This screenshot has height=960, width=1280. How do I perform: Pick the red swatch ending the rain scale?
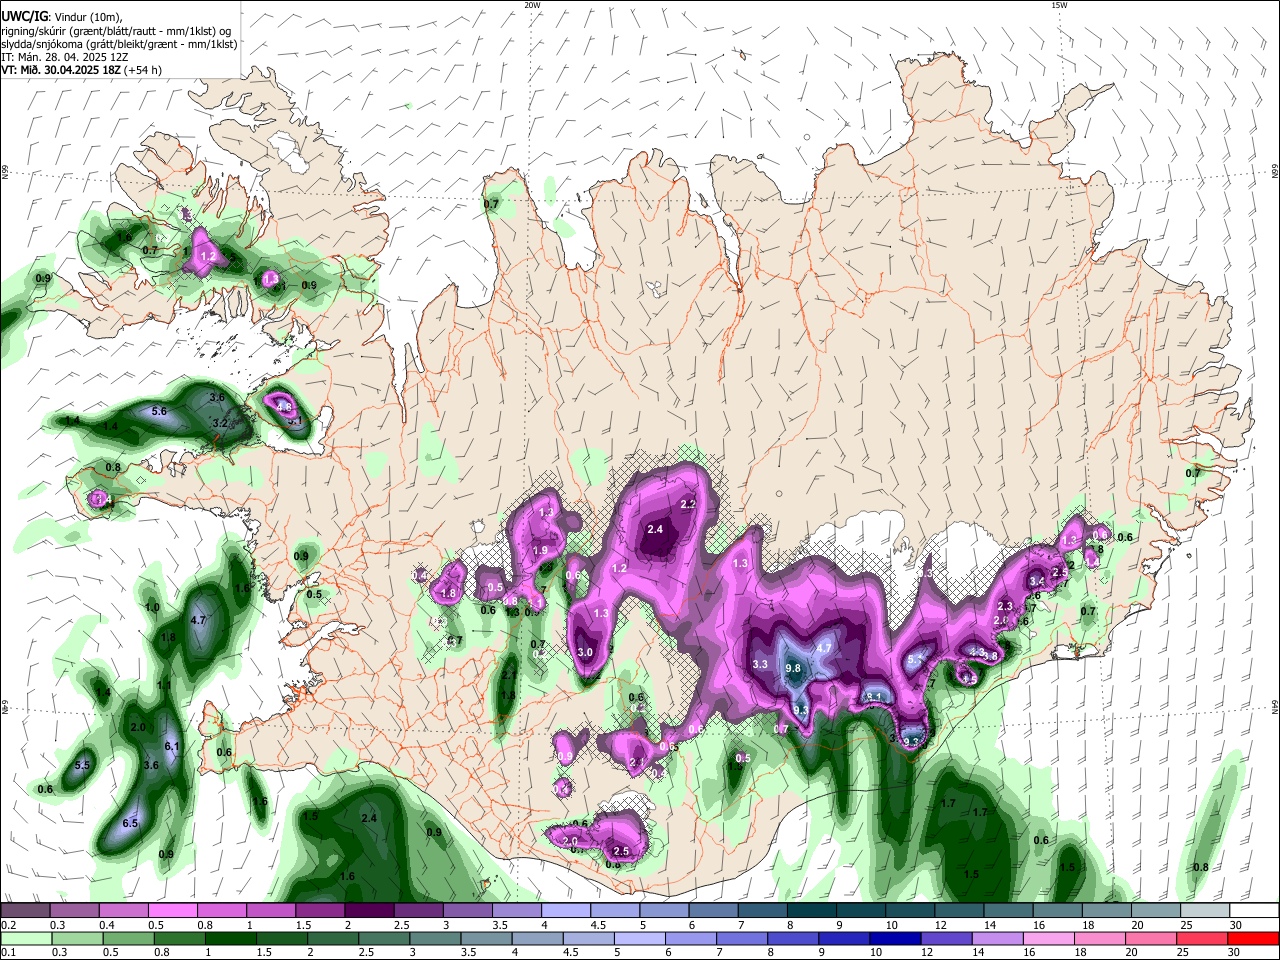[x=1252, y=939]
